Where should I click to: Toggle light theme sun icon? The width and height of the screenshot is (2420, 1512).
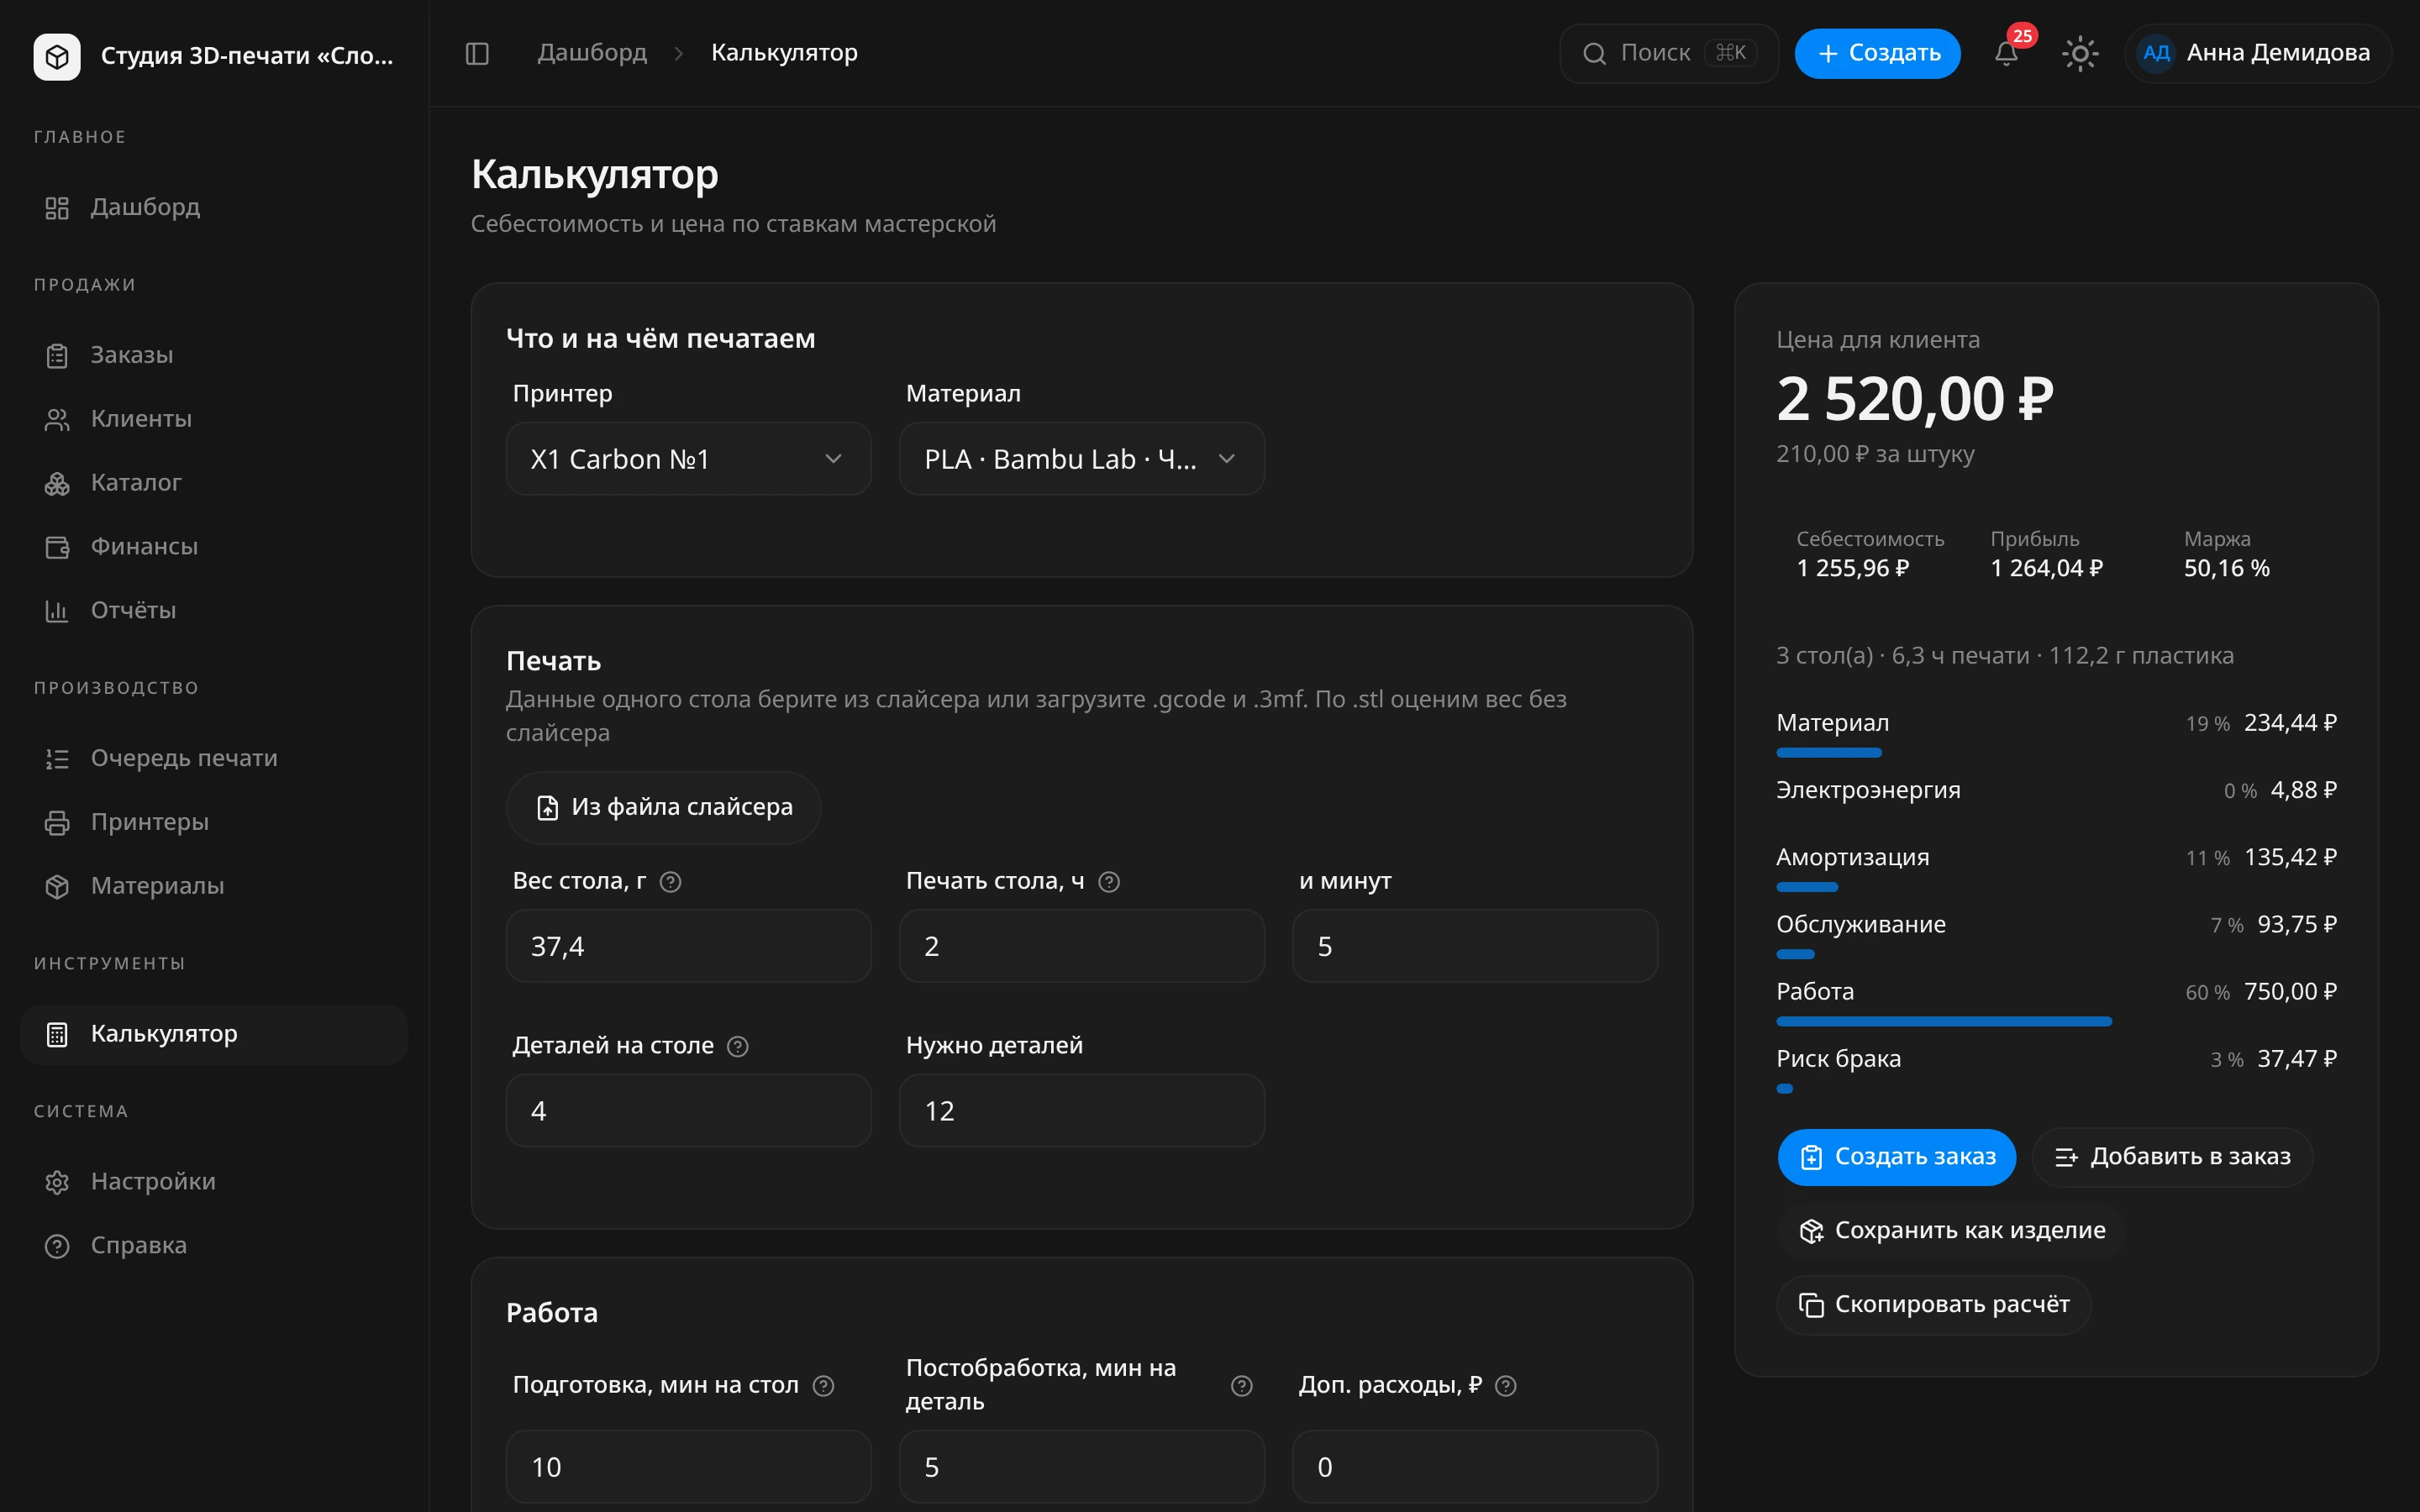(x=2080, y=53)
